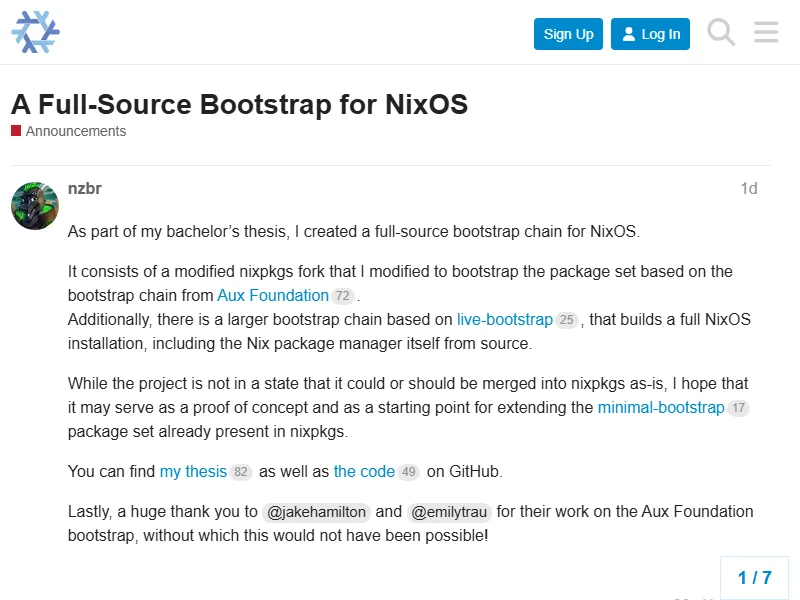Click the Log In button

point(651,34)
